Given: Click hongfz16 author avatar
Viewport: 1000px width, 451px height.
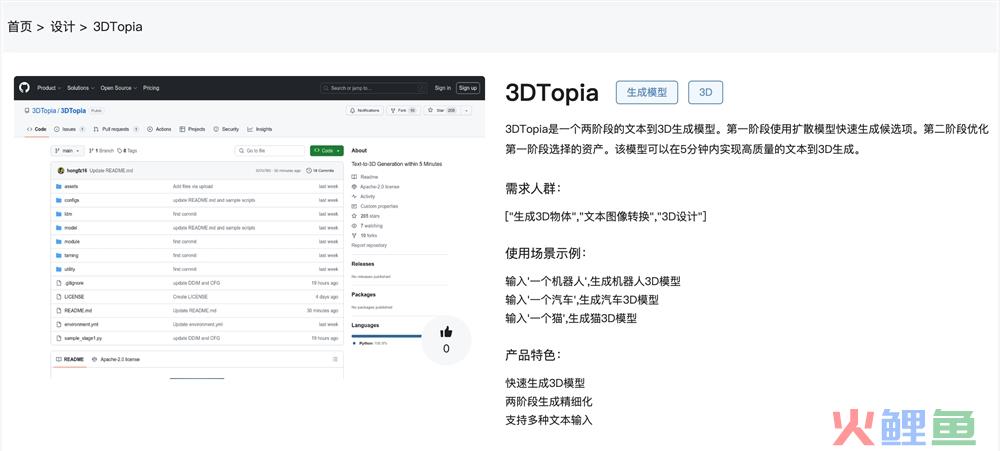Looking at the screenshot, I should coord(61,171).
